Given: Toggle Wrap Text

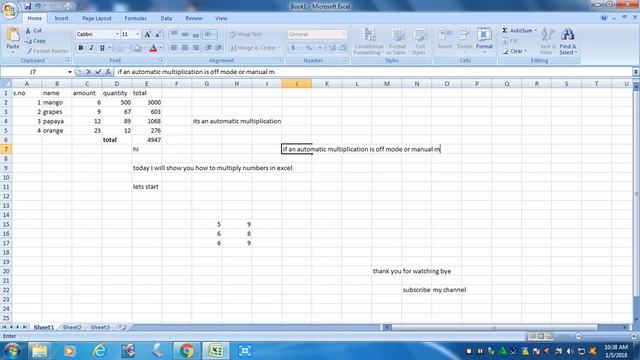Looking at the screenshot, I should (245, 34).
